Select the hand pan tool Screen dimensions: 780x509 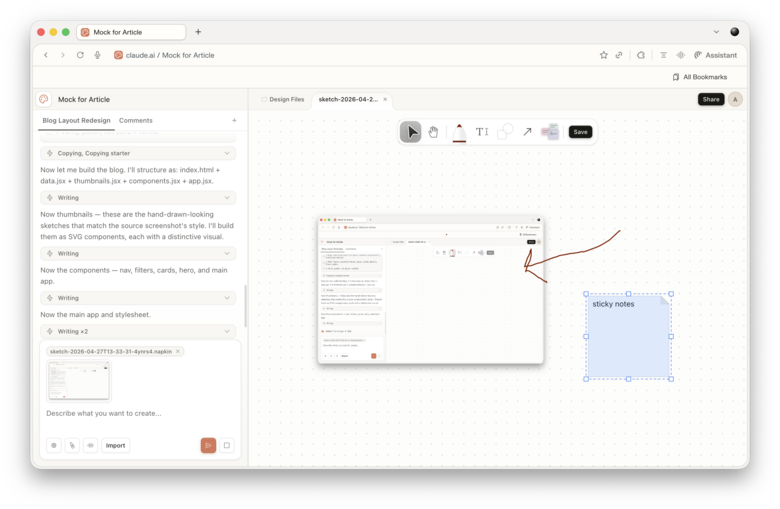tap(433, 132)
